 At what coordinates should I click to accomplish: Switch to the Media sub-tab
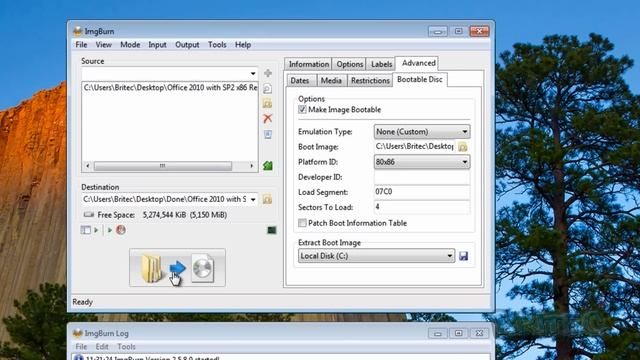click(331, 80)
